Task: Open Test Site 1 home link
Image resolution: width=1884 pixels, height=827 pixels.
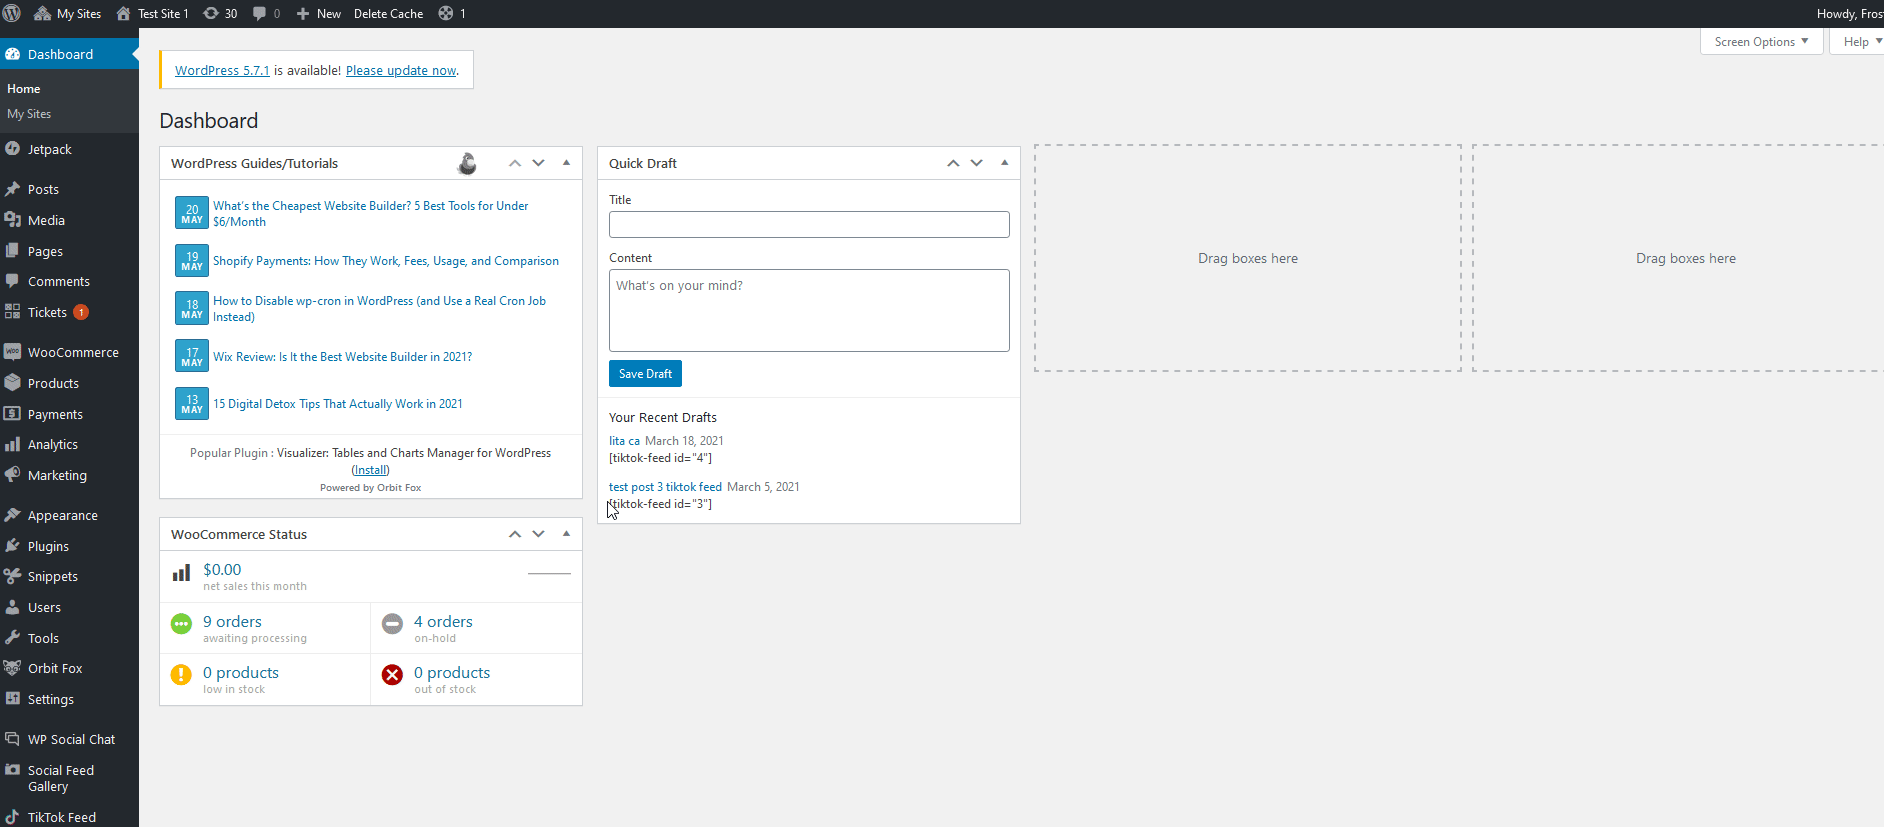Action: pos(152,13)
